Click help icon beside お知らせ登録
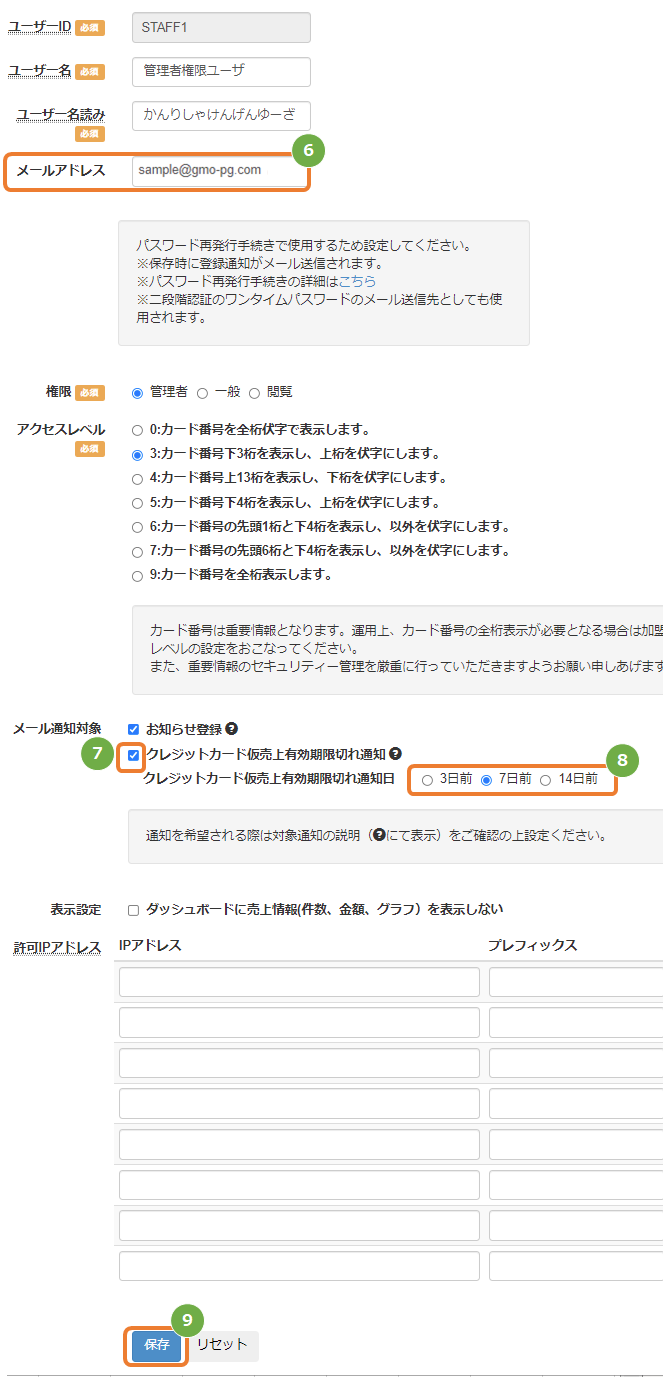 [x=231, y=729]
